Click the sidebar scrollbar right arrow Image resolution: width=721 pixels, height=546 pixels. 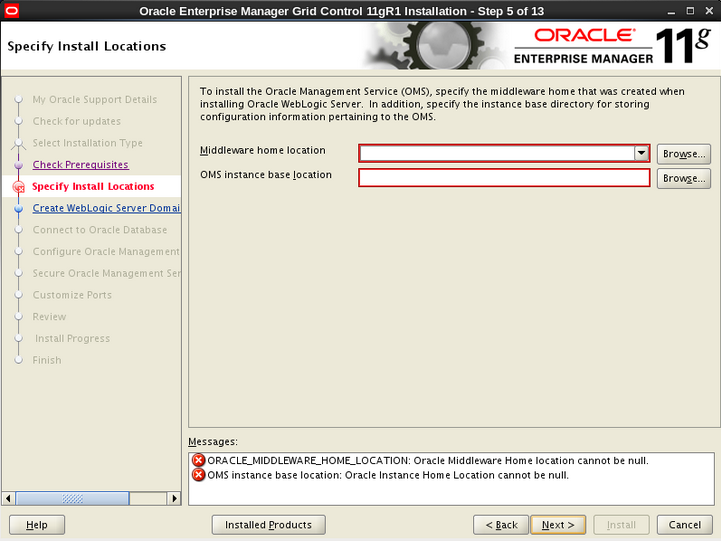click(x=174, y=498)
